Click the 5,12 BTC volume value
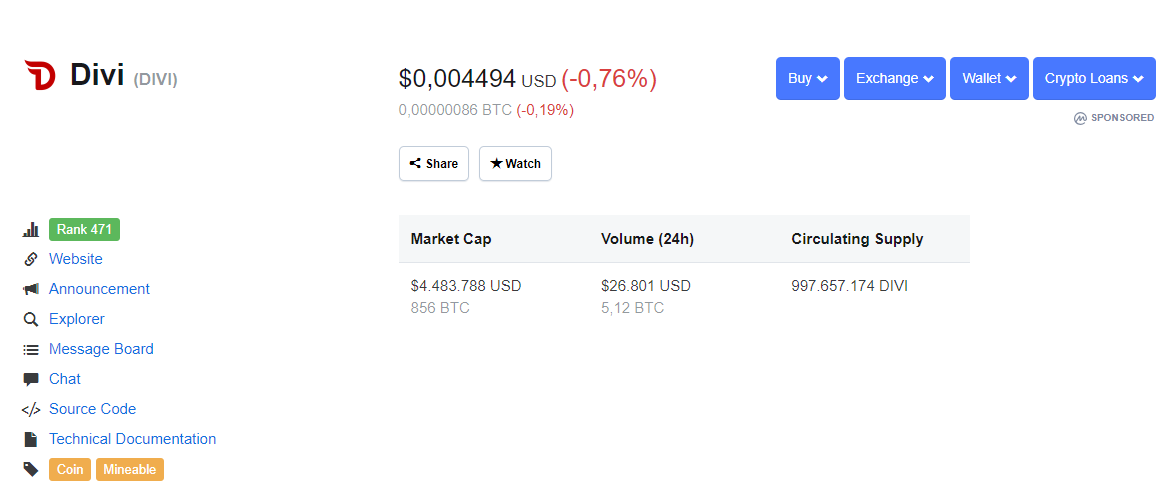The height and width of the screenshot is (496, 1166). 632,308
